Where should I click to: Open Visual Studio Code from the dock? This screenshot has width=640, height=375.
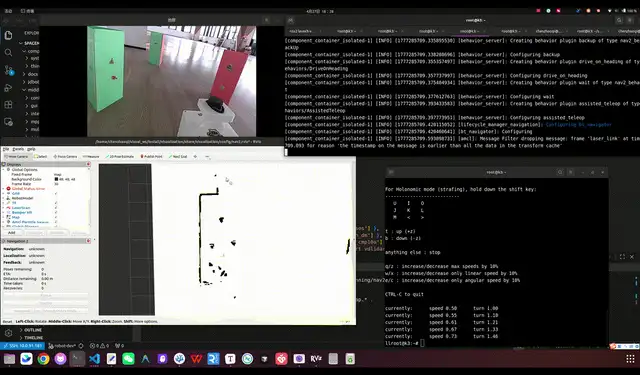click(94, 359)
